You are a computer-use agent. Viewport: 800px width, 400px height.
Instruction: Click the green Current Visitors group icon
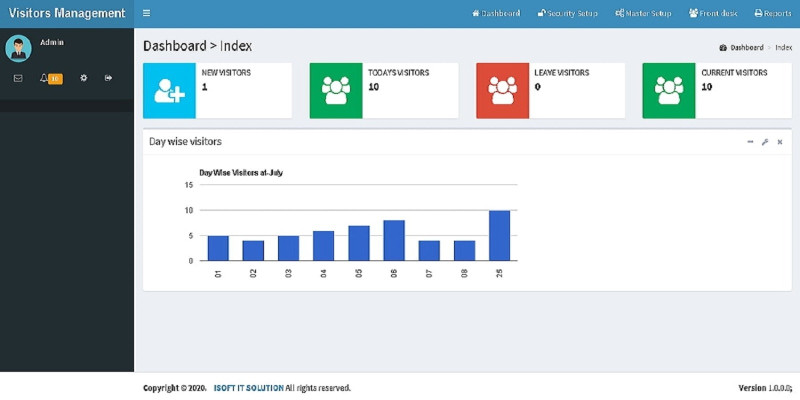point(668,91)
